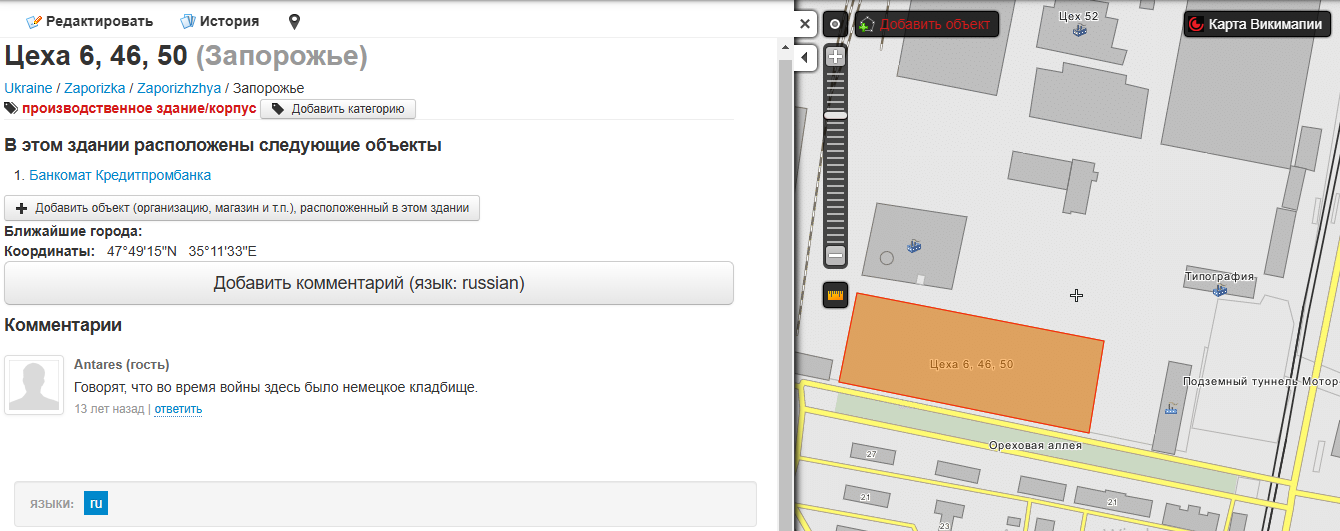The image size is (1340, 531).
Task: Zoom in with plus button
Action: click(x=836, y=57)
